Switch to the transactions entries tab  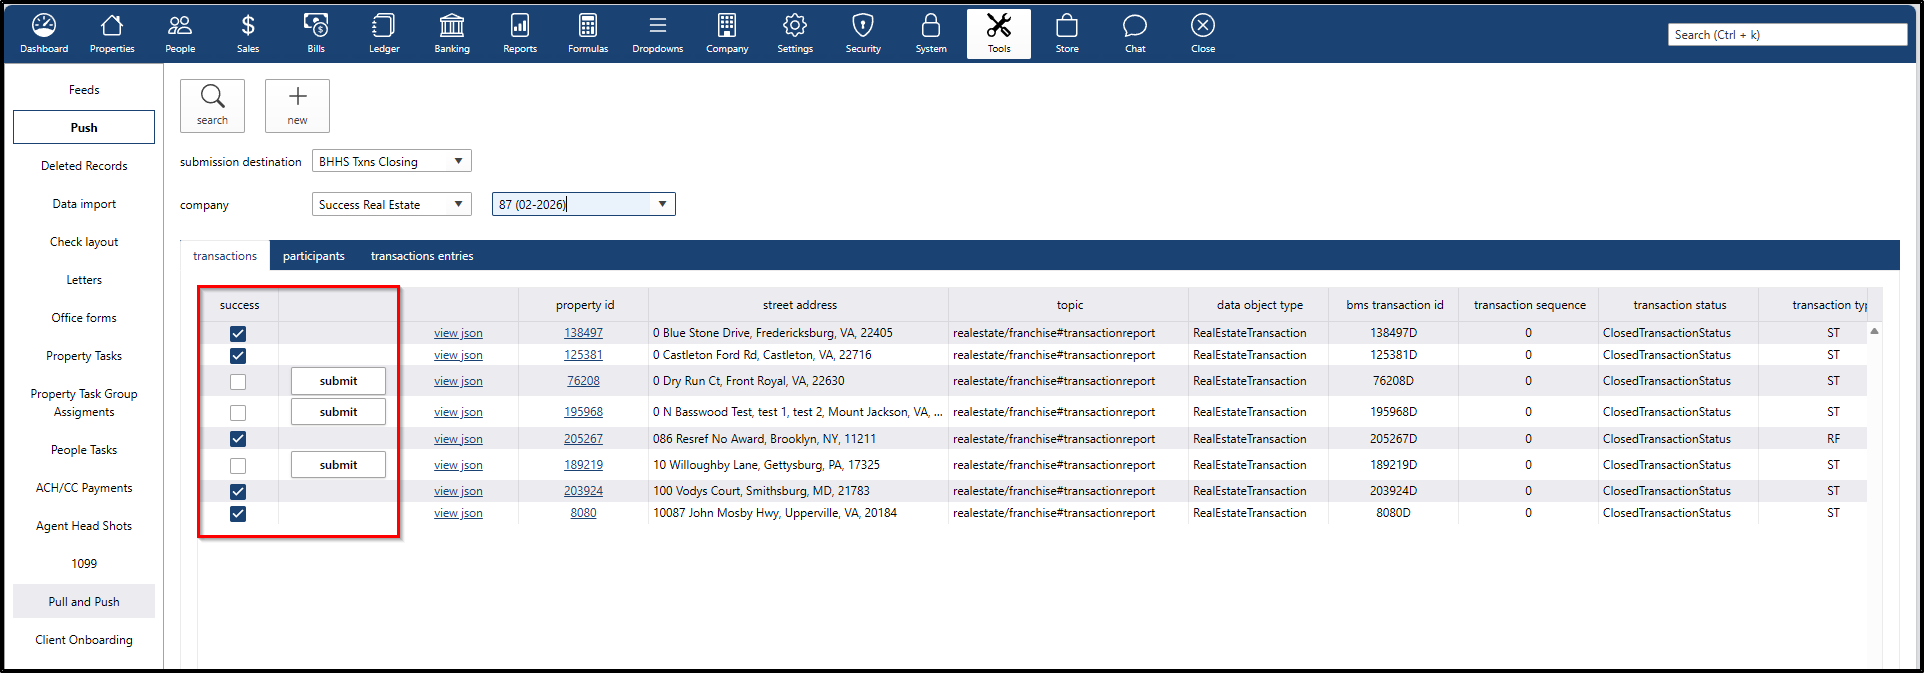point(422,256)
